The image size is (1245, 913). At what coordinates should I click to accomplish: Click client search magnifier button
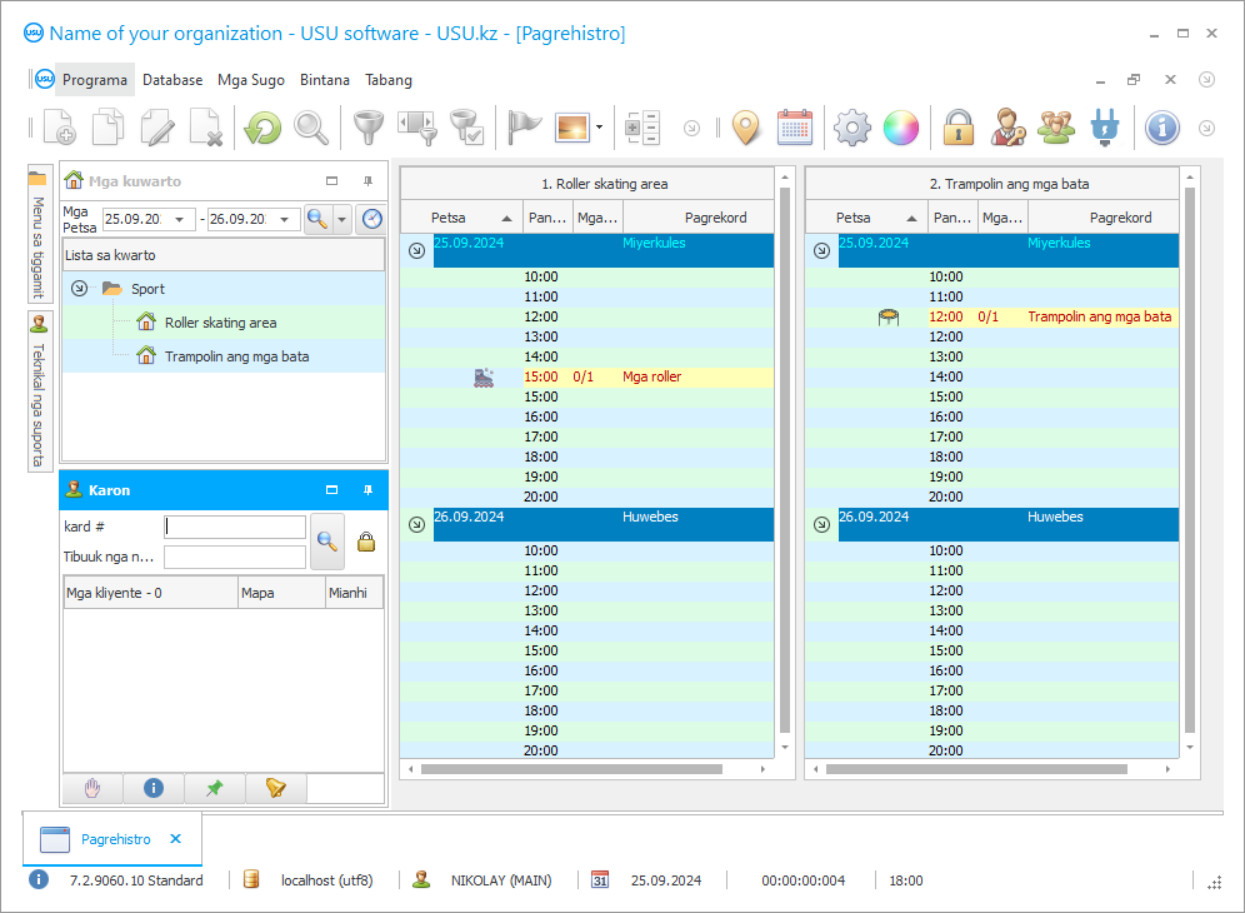(327, 541)
